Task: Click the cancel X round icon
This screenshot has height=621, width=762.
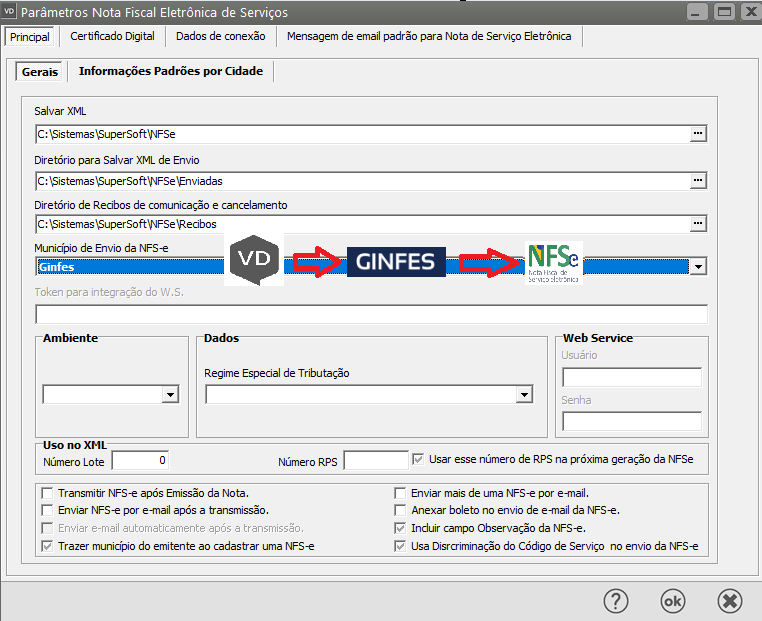Action: point(730,600)
